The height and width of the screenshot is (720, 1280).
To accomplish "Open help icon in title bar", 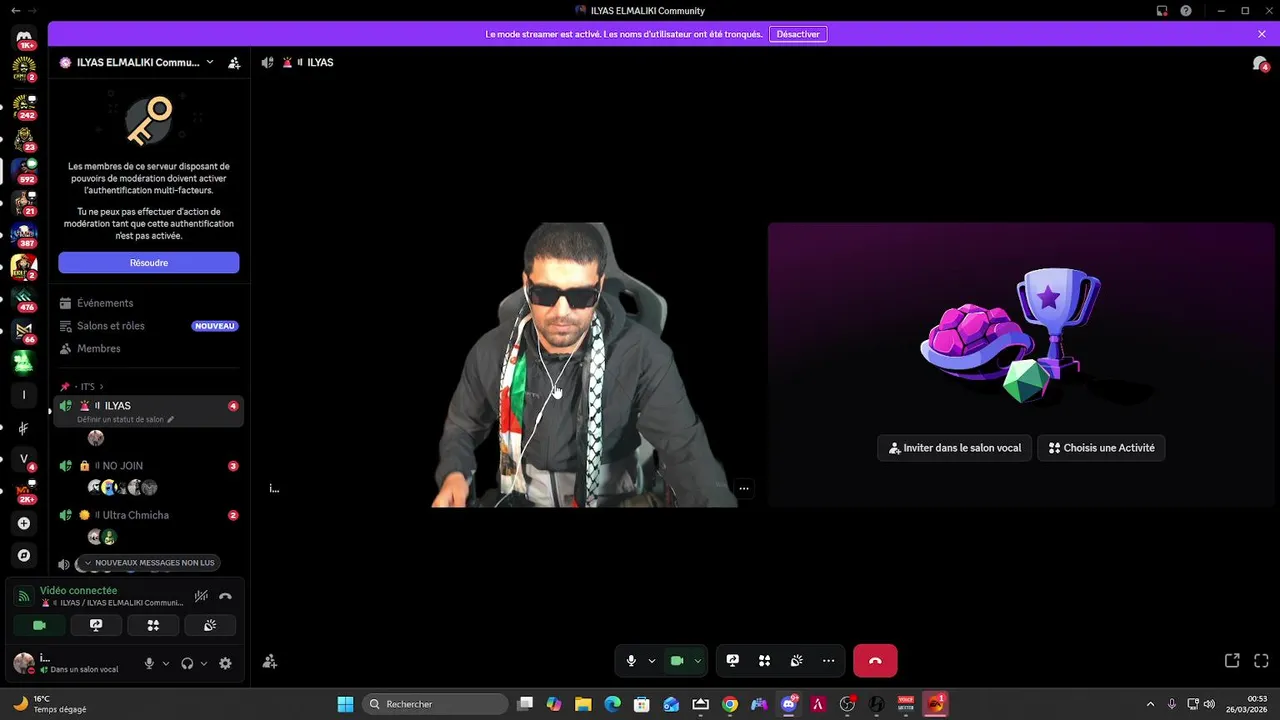I will (1186, 11).
